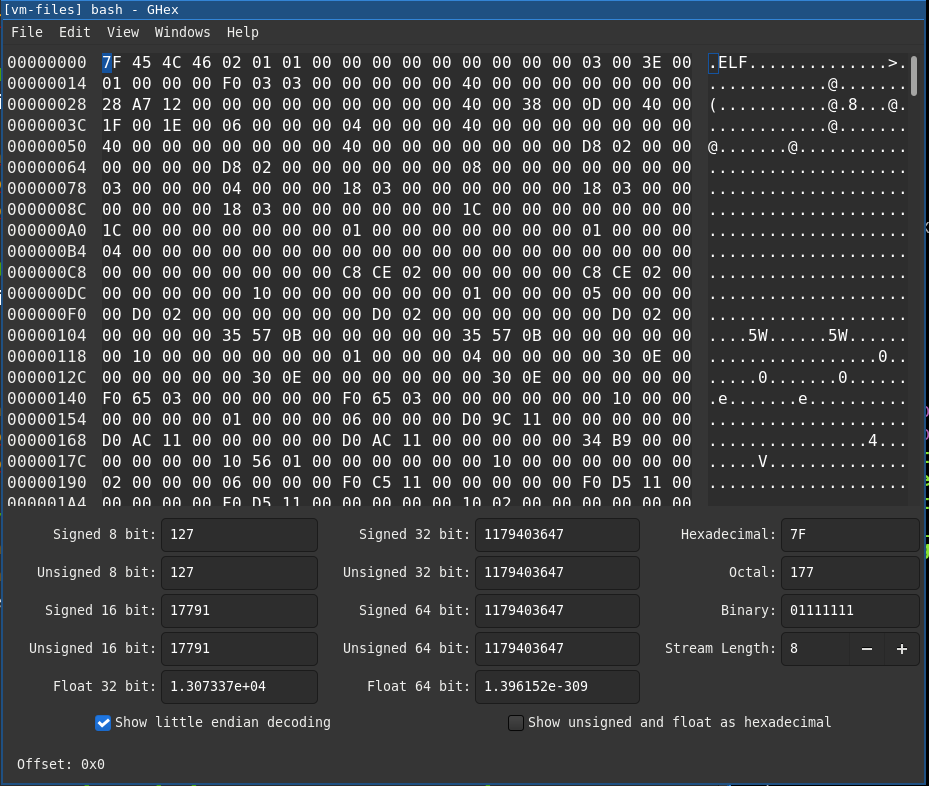The height and width of the screenshot is (786, 929).
Task: Open the File menu
Action: pos(27,32)
